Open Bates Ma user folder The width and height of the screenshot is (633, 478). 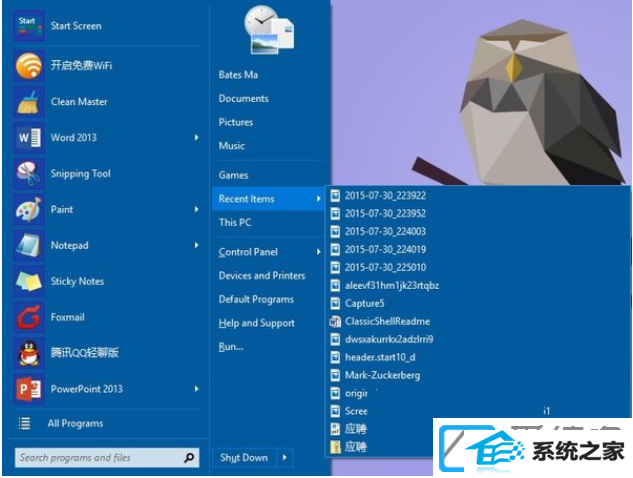238,75
